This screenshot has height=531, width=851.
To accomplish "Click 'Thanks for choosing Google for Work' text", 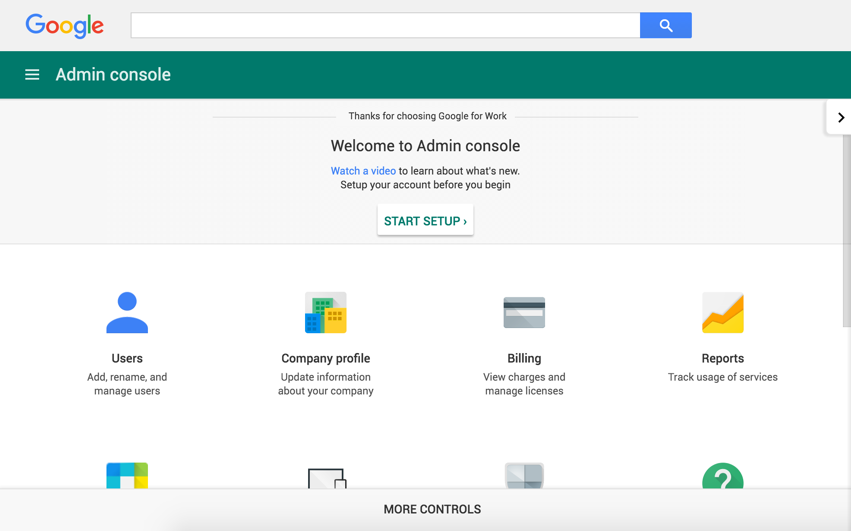I will (x=427, y=116).
